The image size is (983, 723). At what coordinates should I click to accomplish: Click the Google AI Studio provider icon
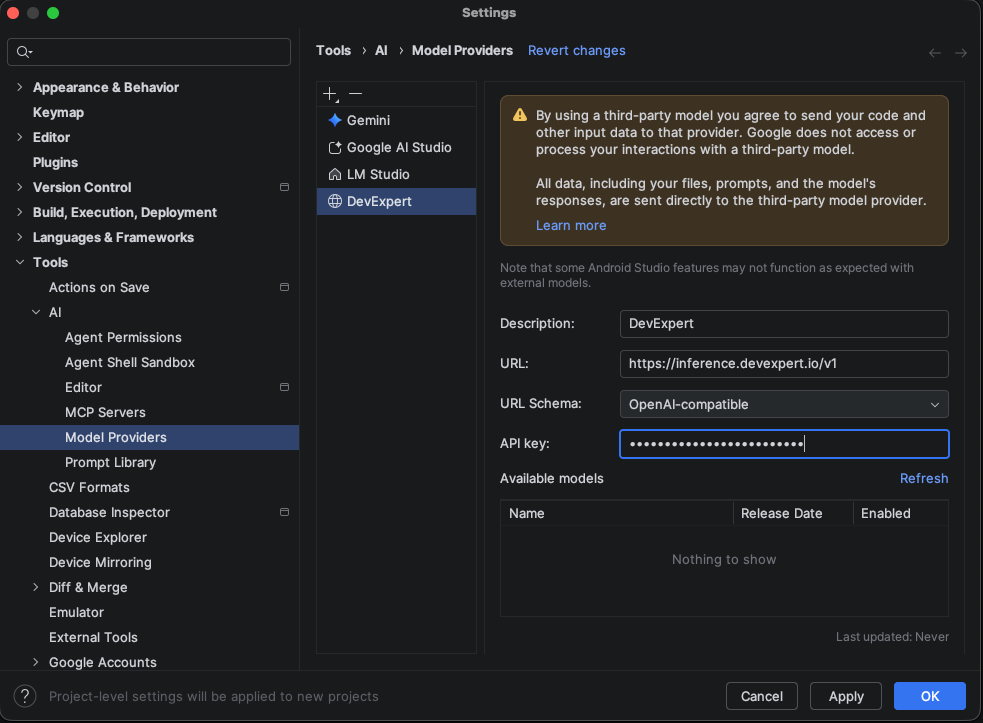click(335, 147)
